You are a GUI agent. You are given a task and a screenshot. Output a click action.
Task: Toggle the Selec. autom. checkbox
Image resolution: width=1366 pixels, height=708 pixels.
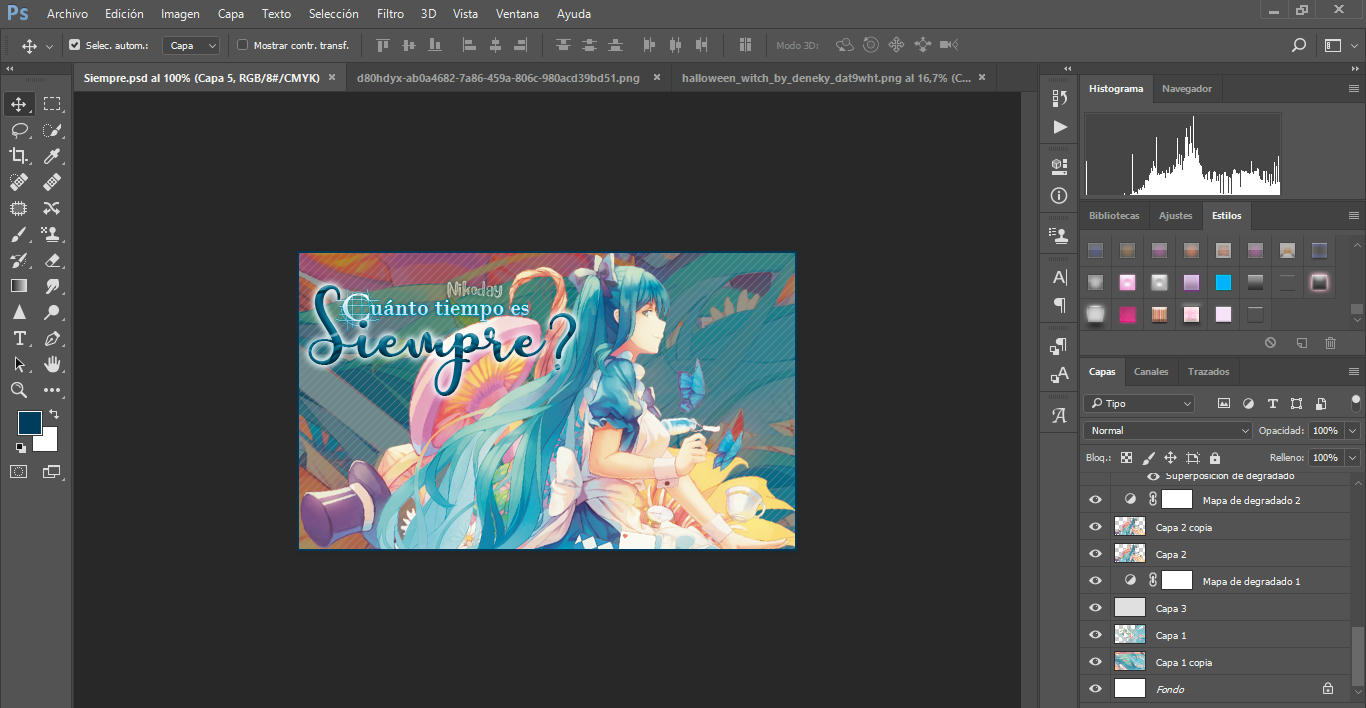click(75, 45)
